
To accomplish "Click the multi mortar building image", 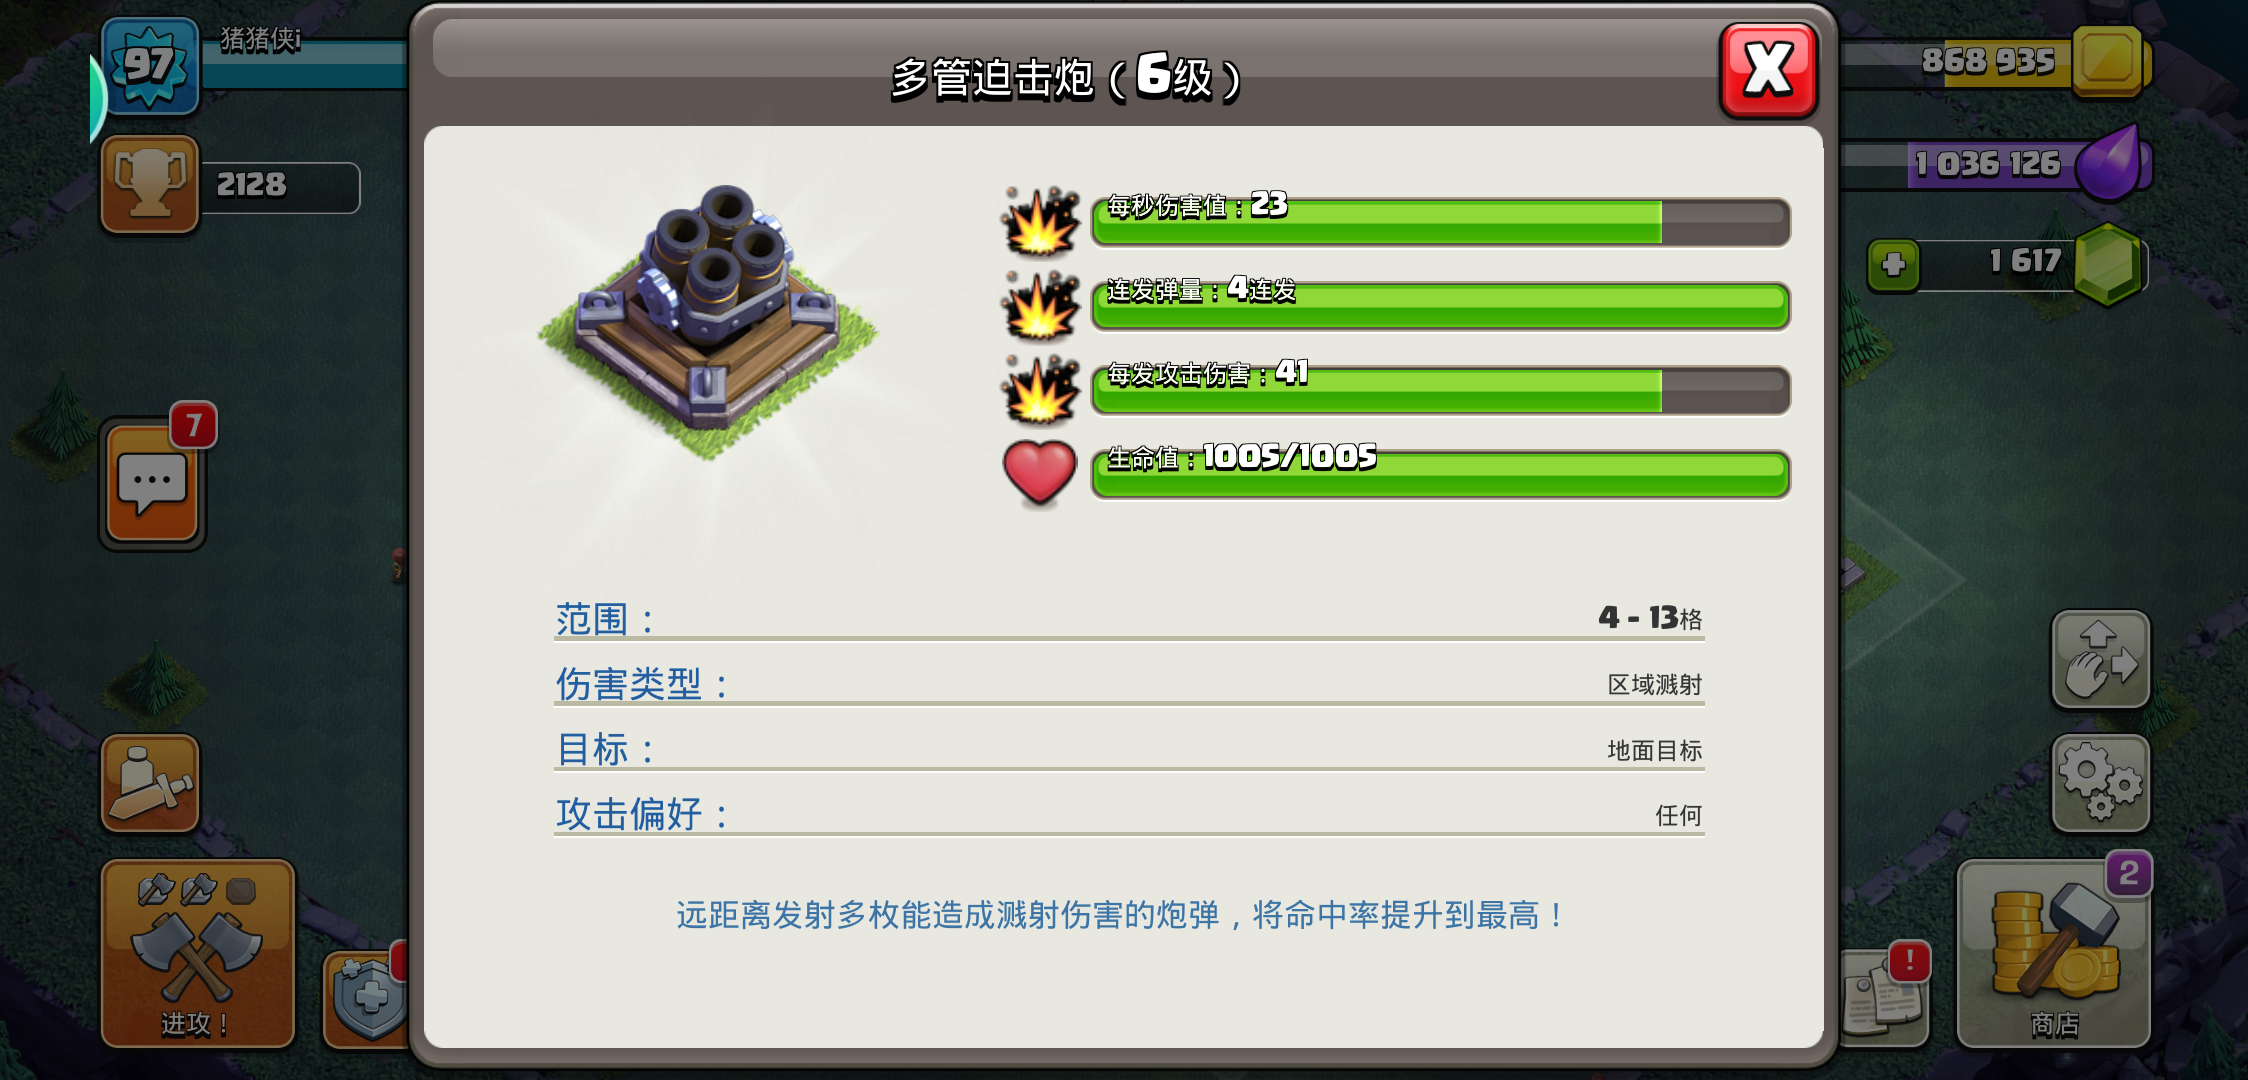I will (x=708, y=320).
